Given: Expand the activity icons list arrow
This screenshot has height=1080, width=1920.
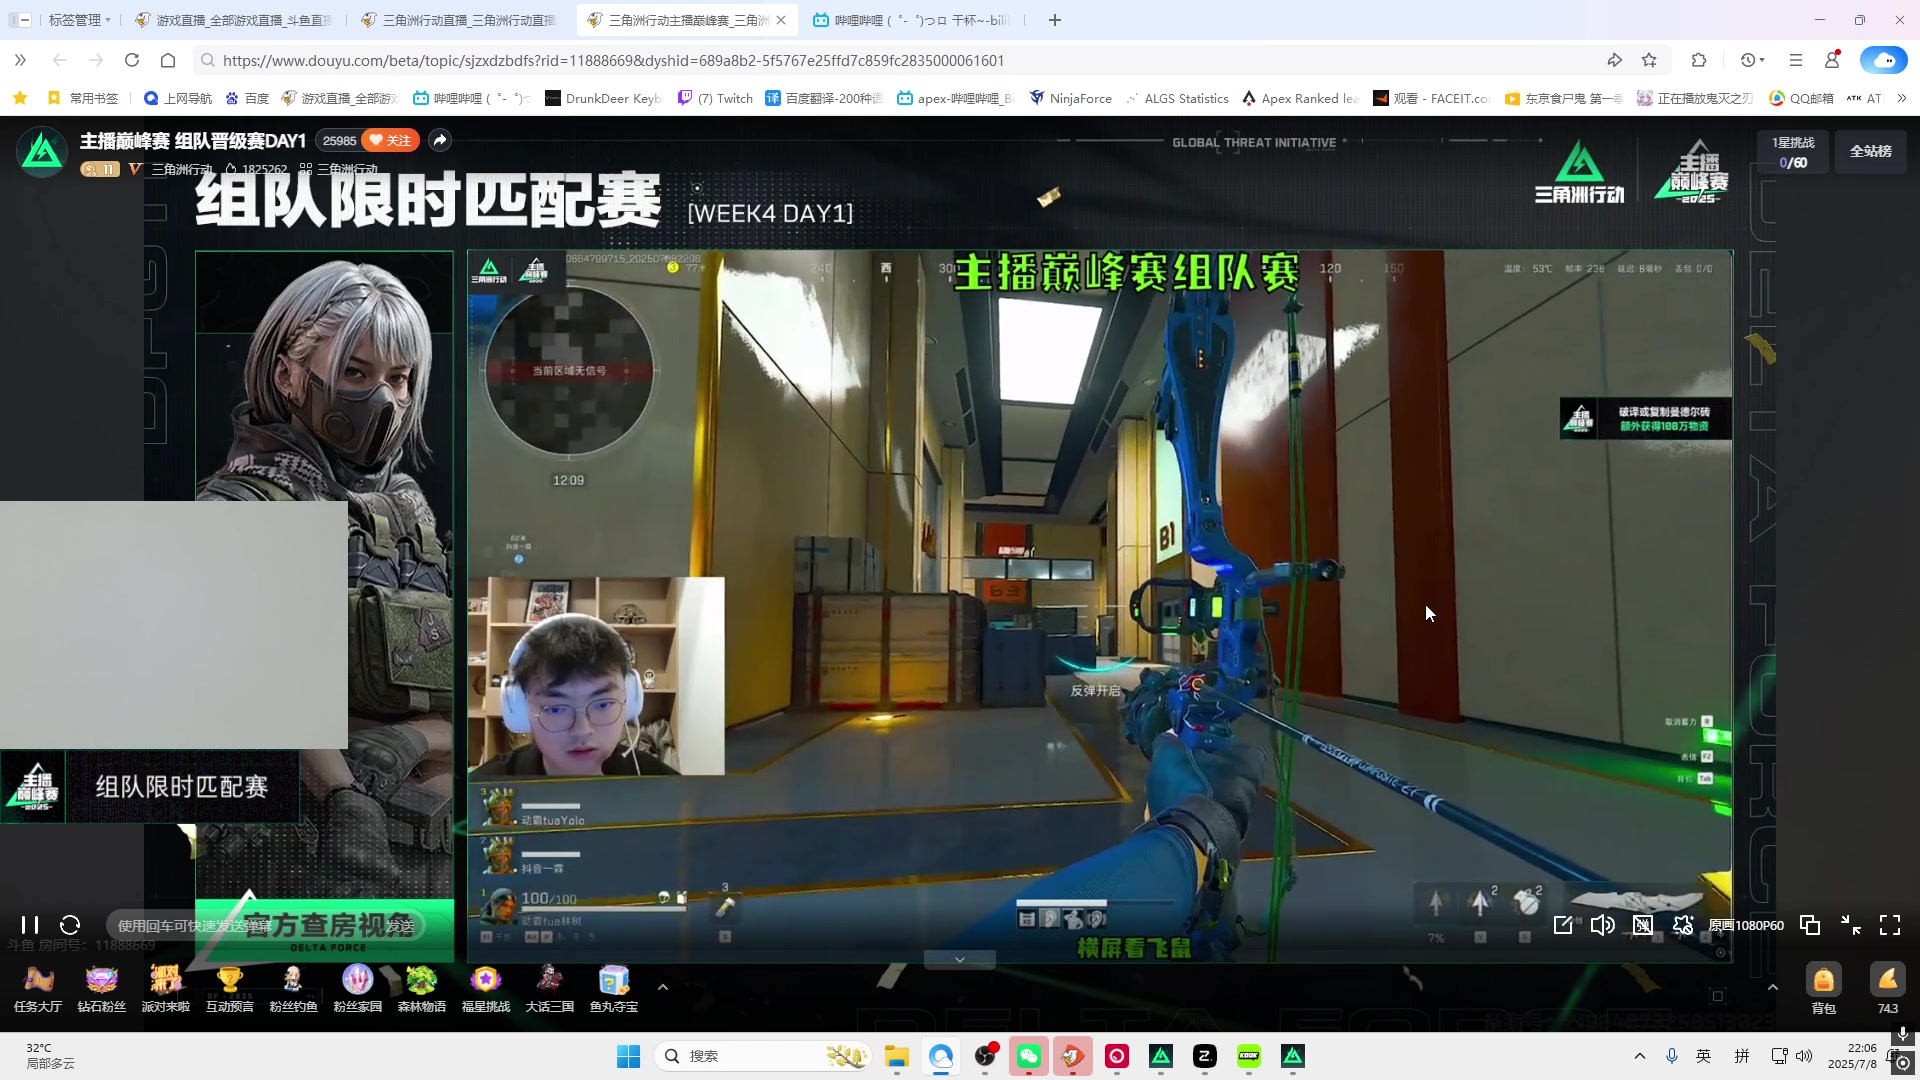Looking at the screenshot, I should click(662, 987).
